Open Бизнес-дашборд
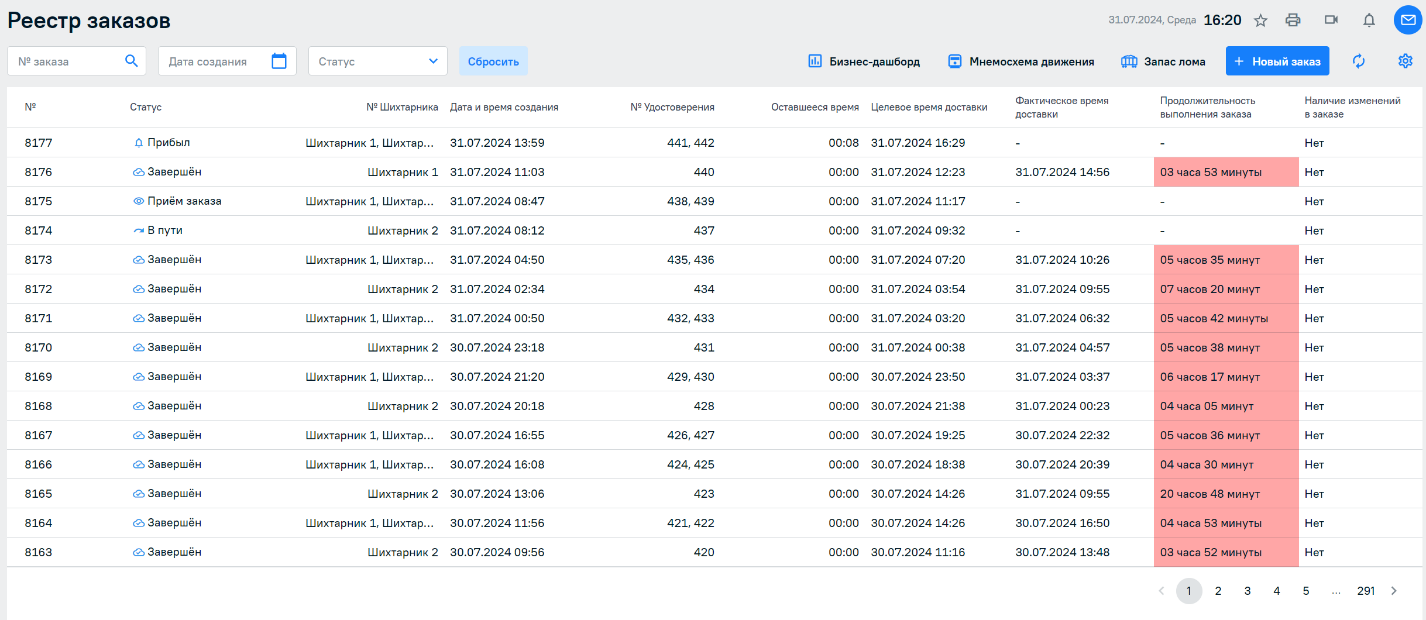Image resolution: width=1426 pixels, height=620 pixels. point(864,61)
